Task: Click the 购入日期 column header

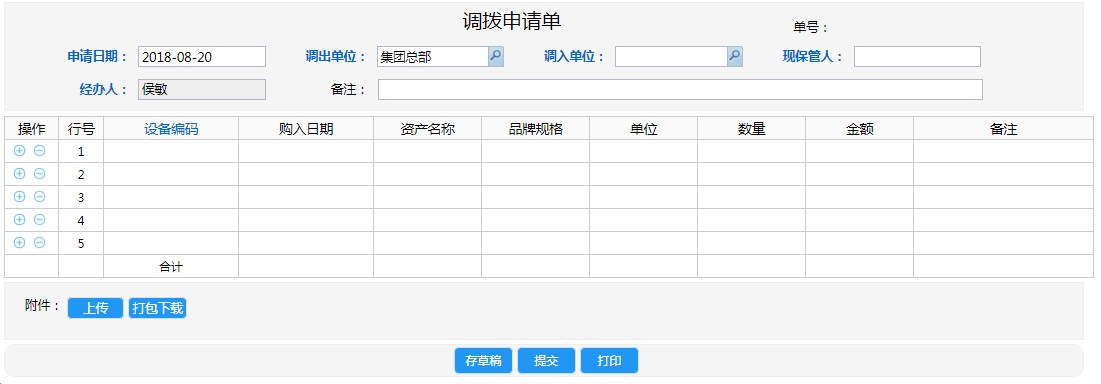Action: pyautogui.click(x=306, y=129)
